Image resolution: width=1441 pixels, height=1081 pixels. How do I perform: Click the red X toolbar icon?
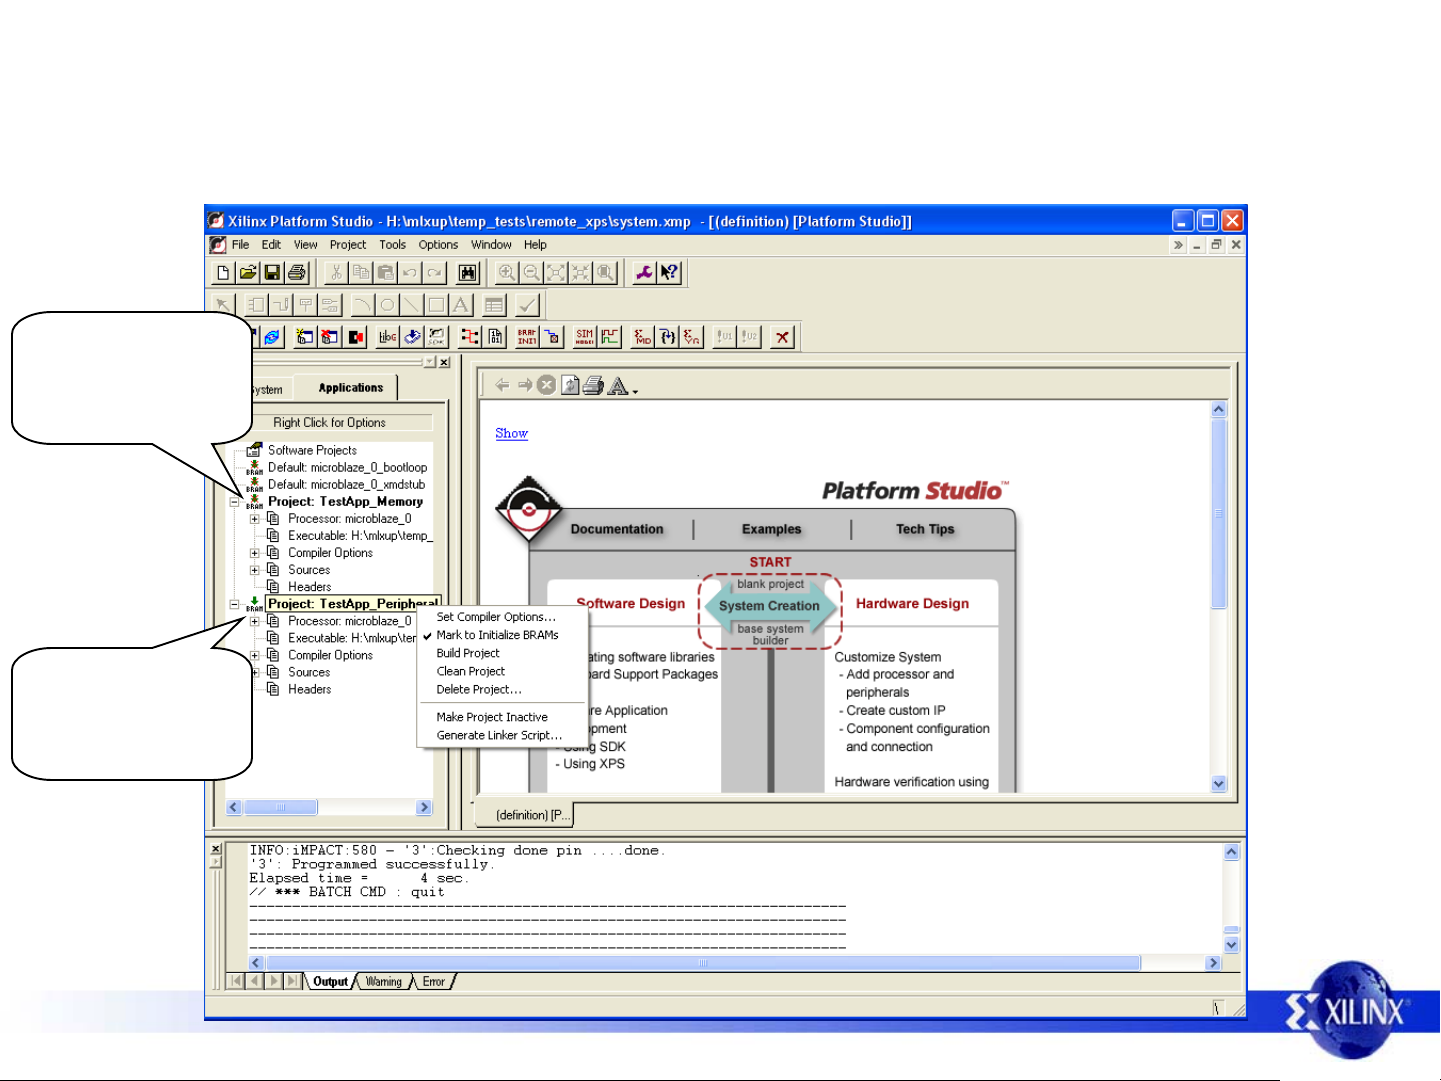(x=783, y=337)
